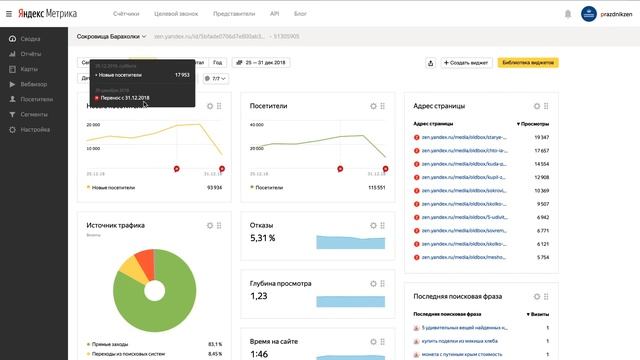Open the zen.yandex.ru/media/oldbox/chto-ia page link

click(x=464, y=151)
